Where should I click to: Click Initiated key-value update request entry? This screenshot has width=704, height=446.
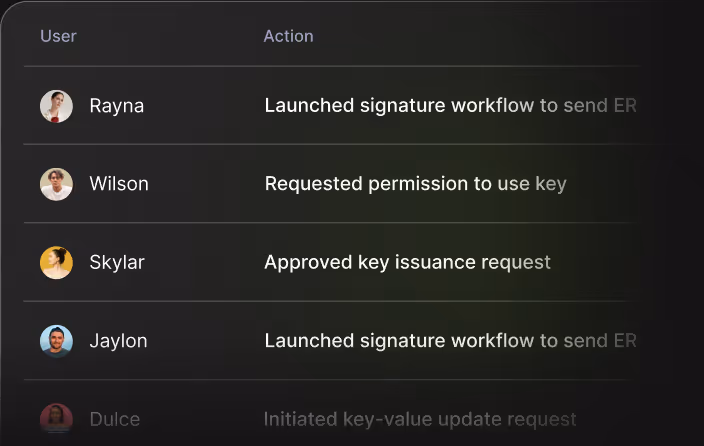[420, 419]
